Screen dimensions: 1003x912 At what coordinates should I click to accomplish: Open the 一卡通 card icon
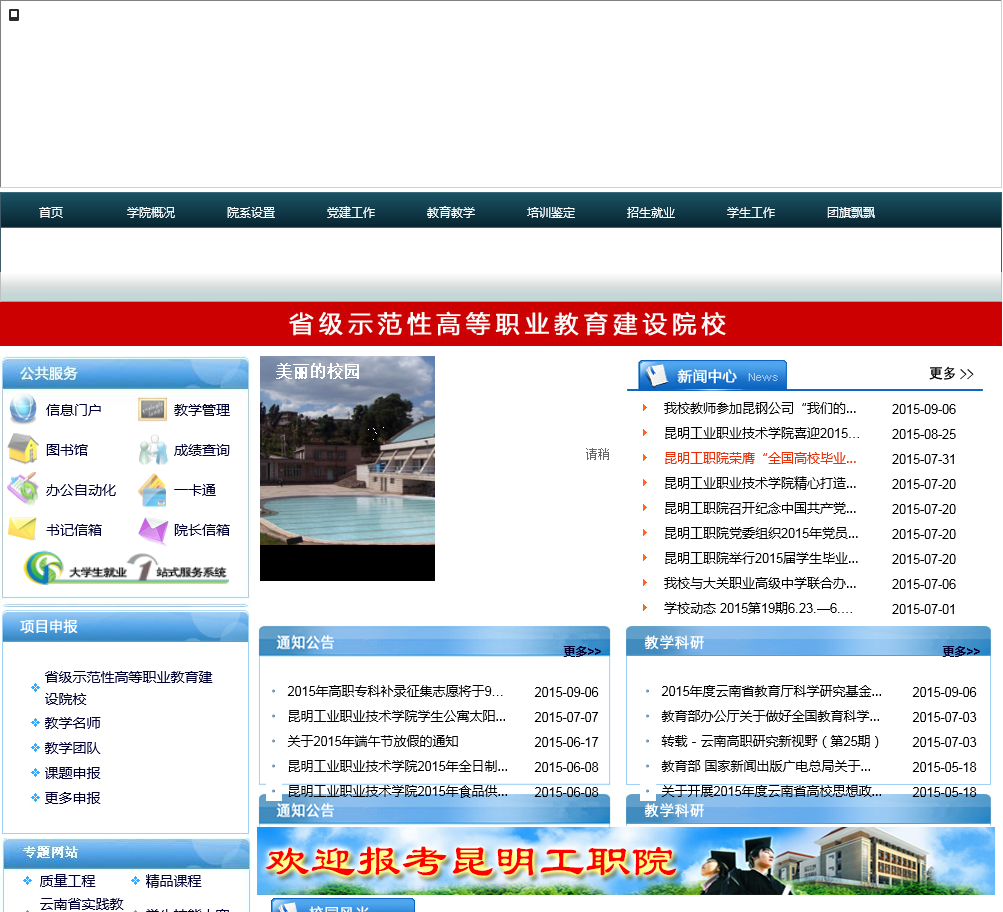tap(152, 490)
